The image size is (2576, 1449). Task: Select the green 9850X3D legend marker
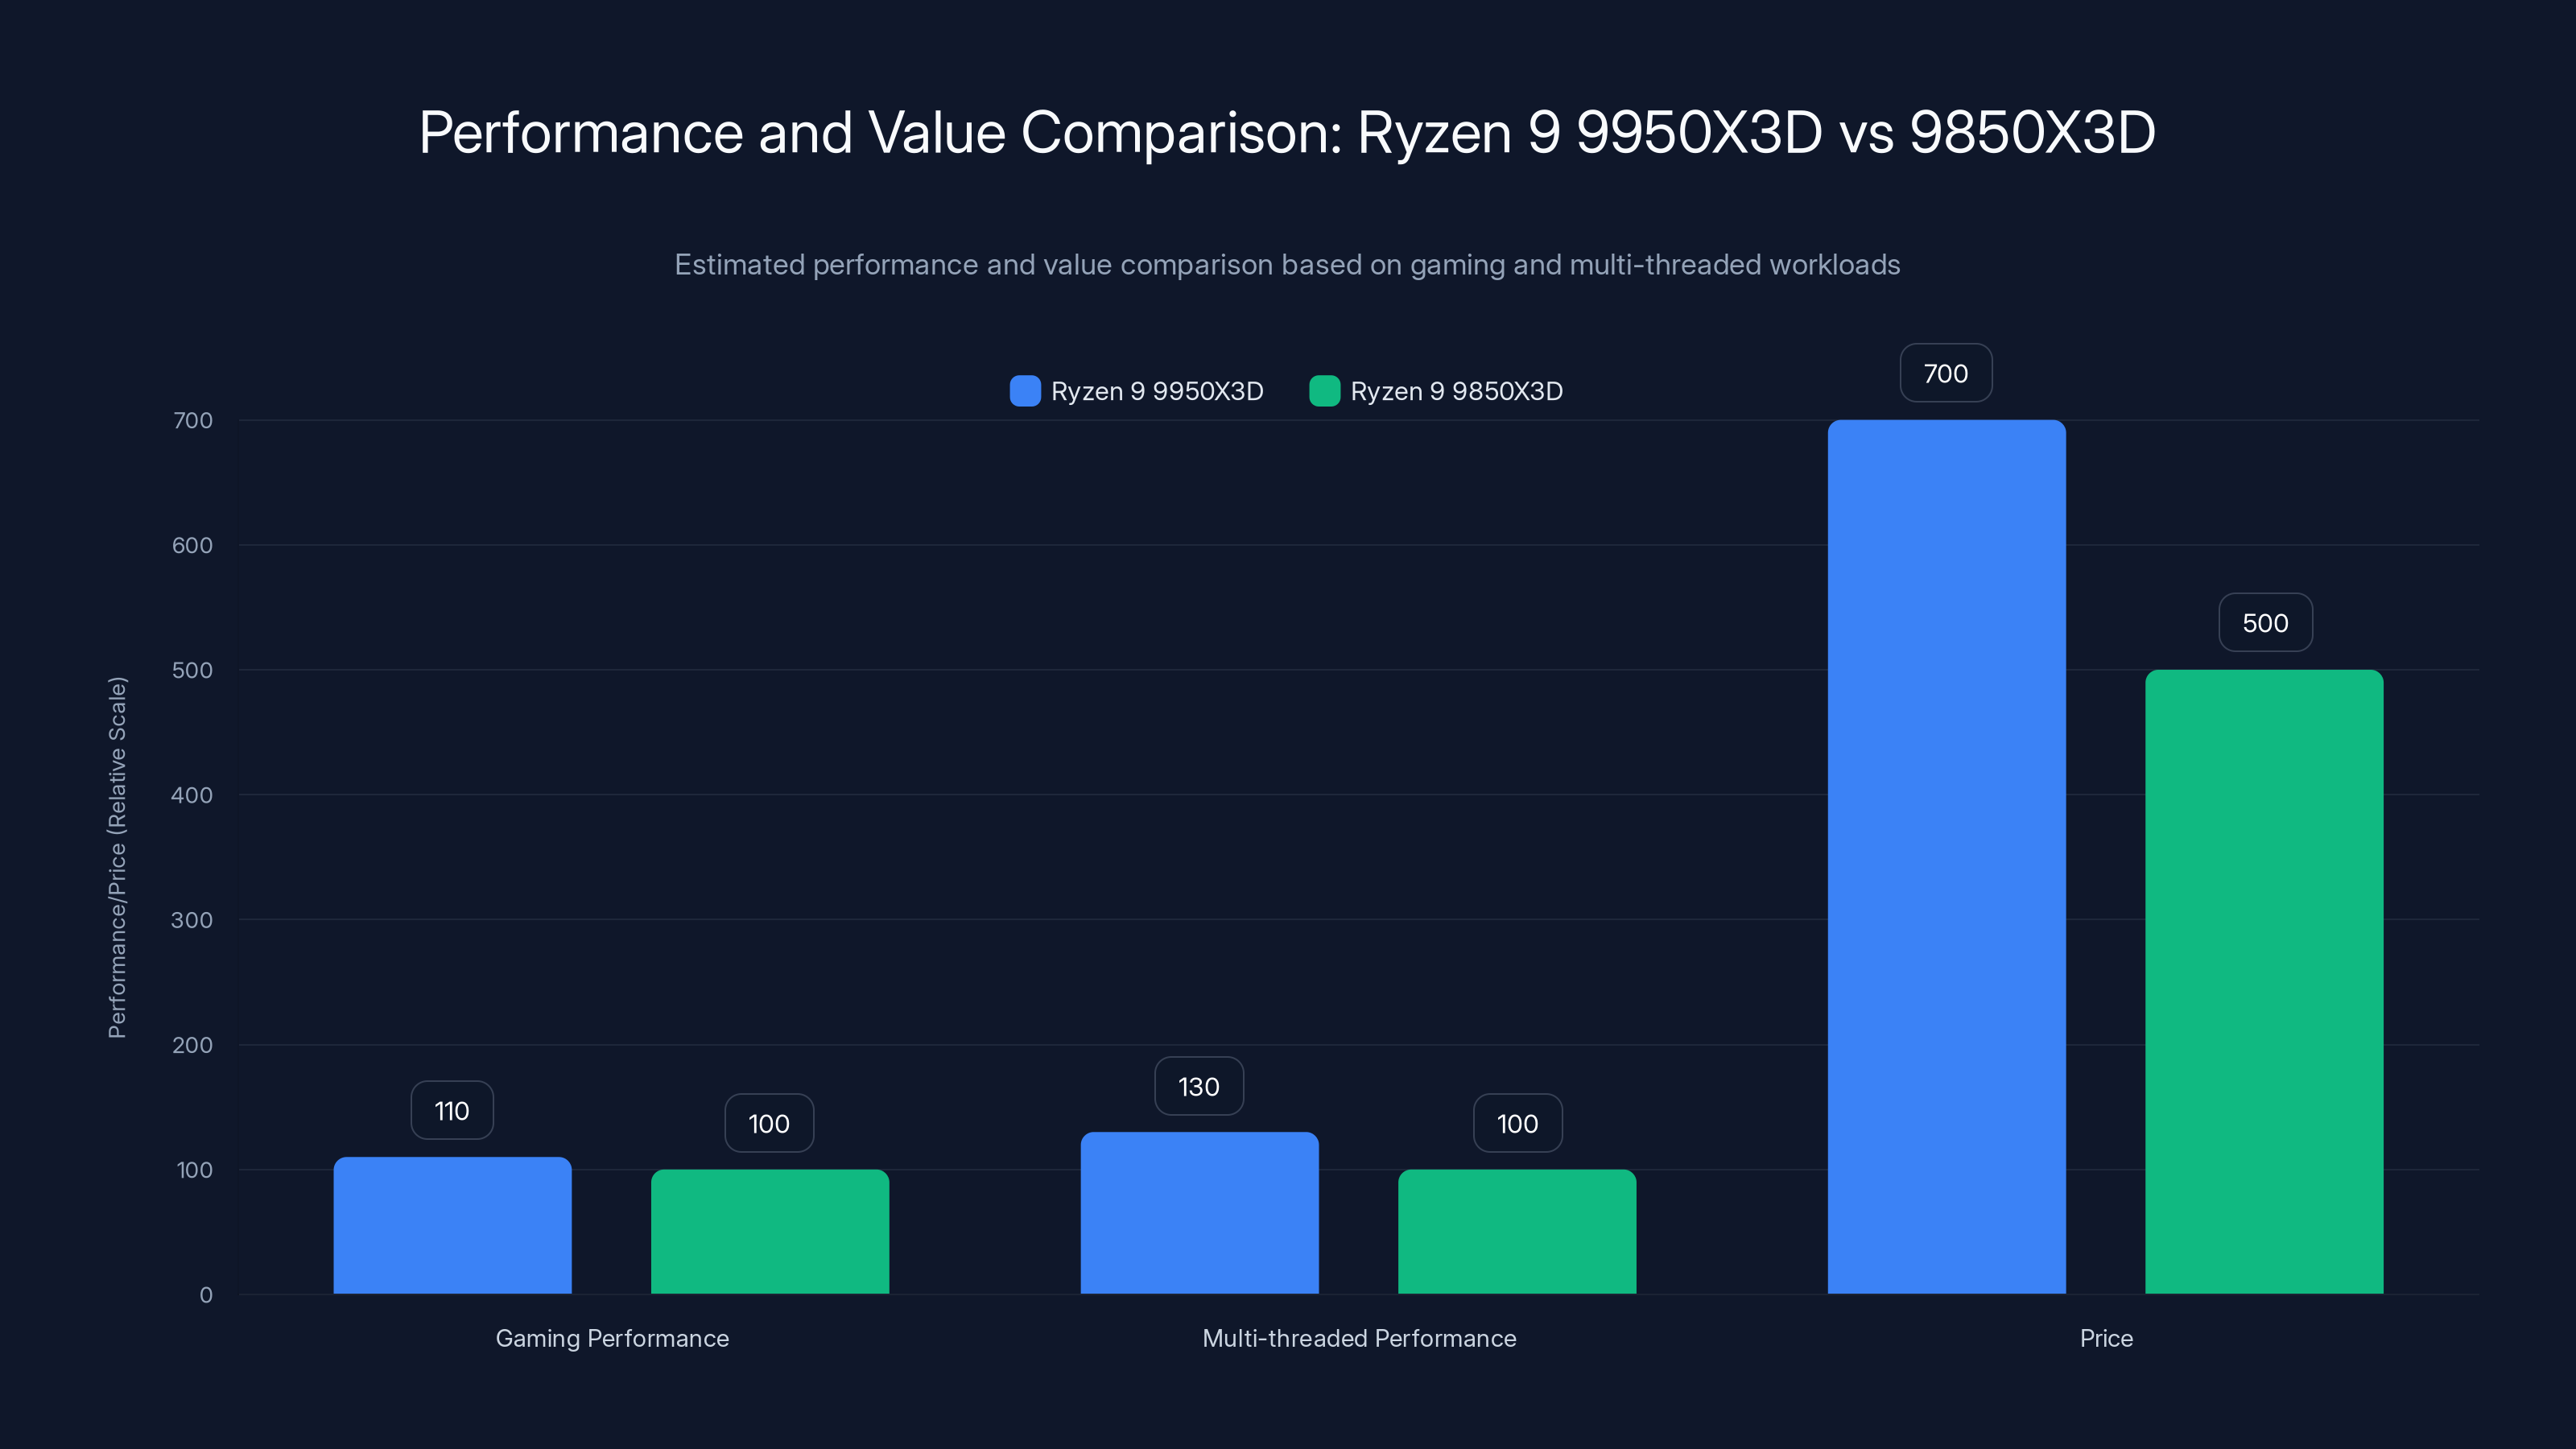click(1325, 391)
